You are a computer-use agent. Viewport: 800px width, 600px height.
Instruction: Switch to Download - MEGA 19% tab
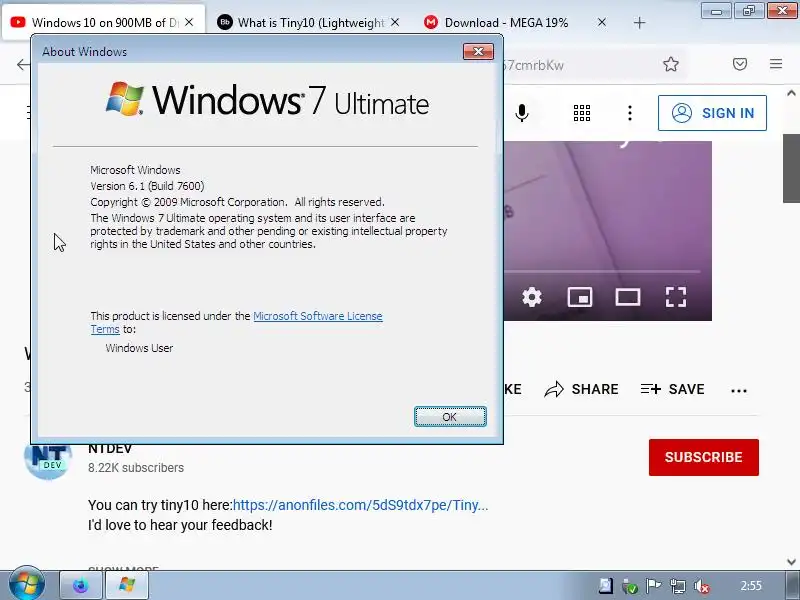click(506, 22)
